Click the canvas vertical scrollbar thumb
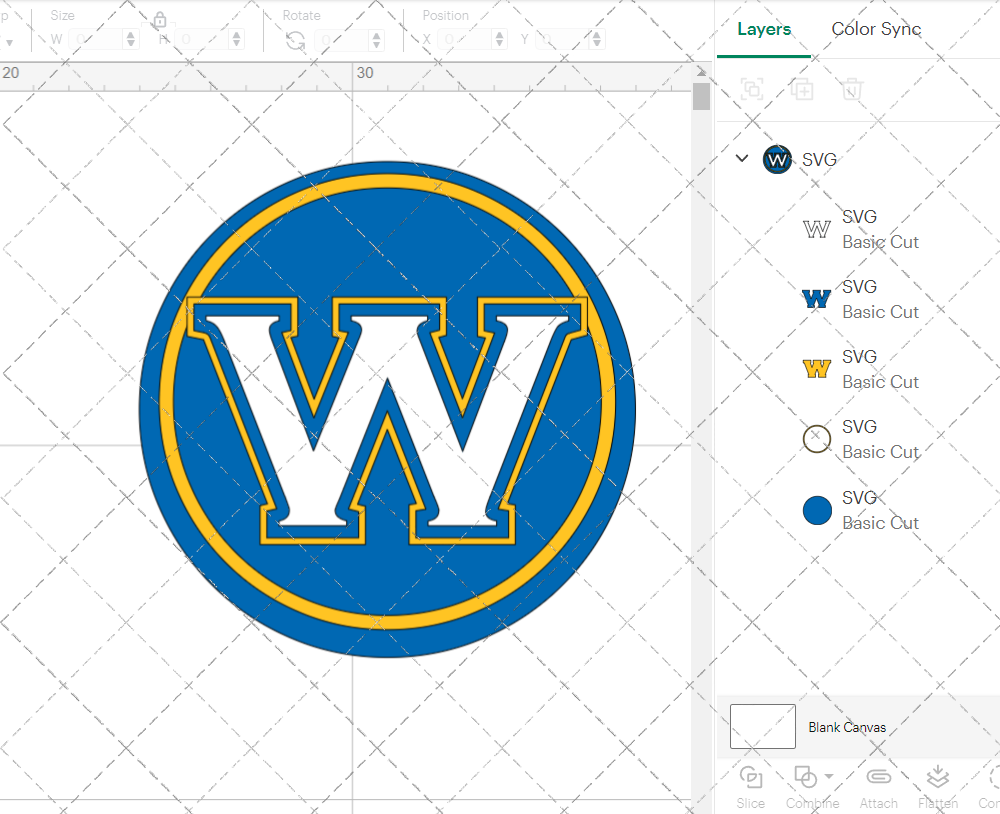Viewport: 1000px width, 814px height. (702, 96)
